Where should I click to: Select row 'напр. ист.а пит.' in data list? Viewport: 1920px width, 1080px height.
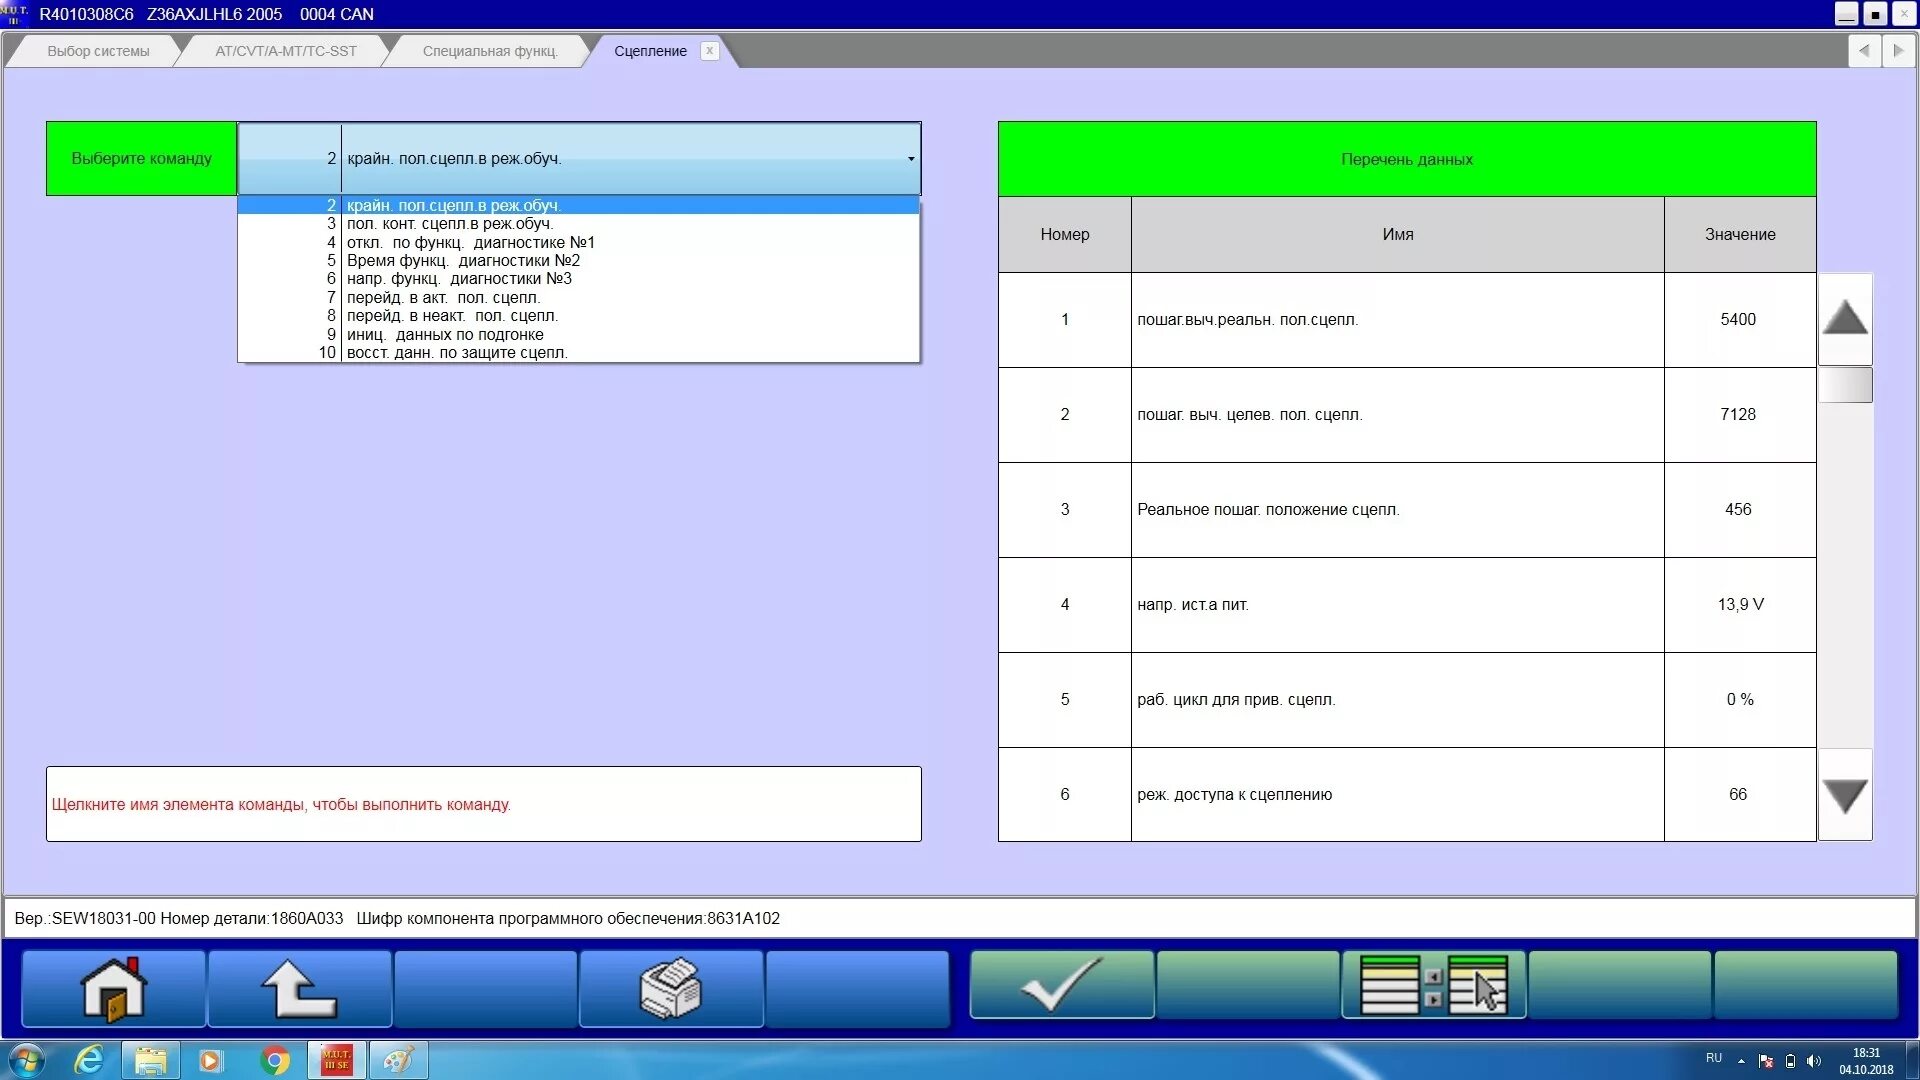click(1397, 604)
